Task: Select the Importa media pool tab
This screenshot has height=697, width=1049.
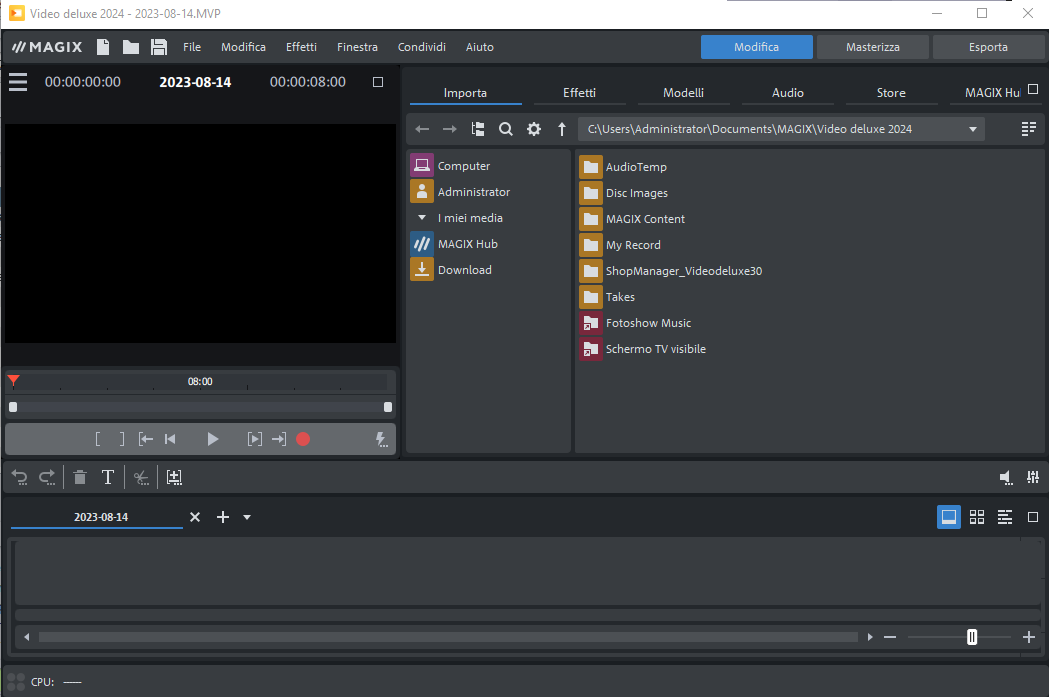Action: coord(465,93)
